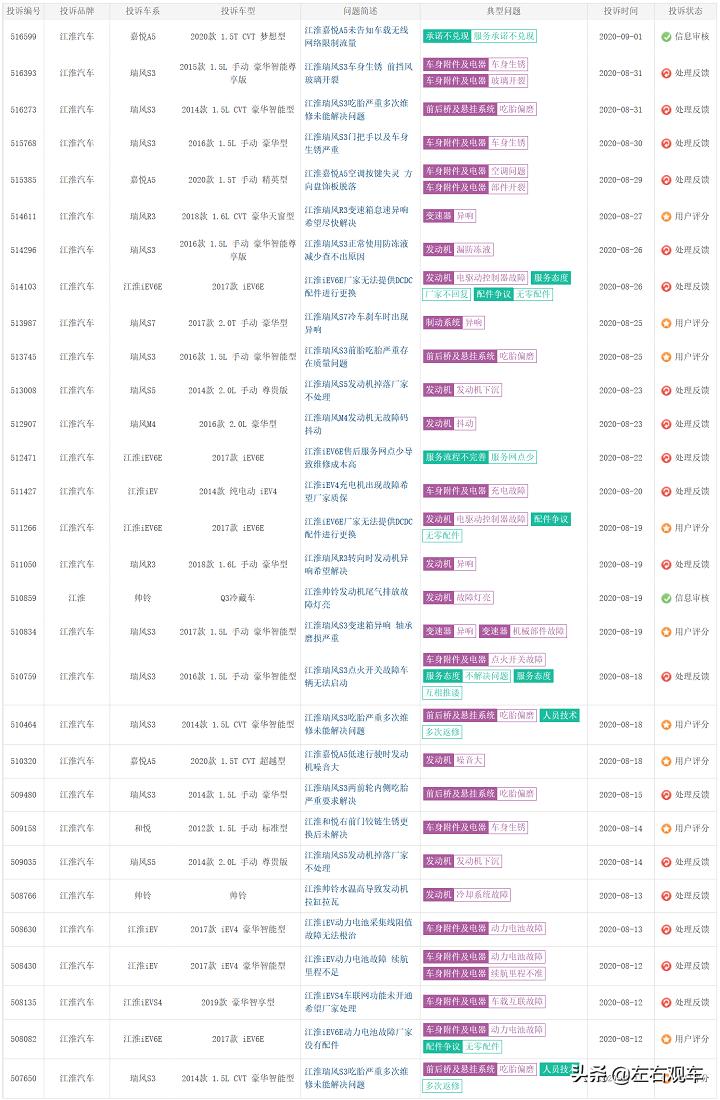This screenshot has width=720, height=1100.
Task: Open summary 江淮iEVS4车联网功能未开通
Action: click(358, 1002)
